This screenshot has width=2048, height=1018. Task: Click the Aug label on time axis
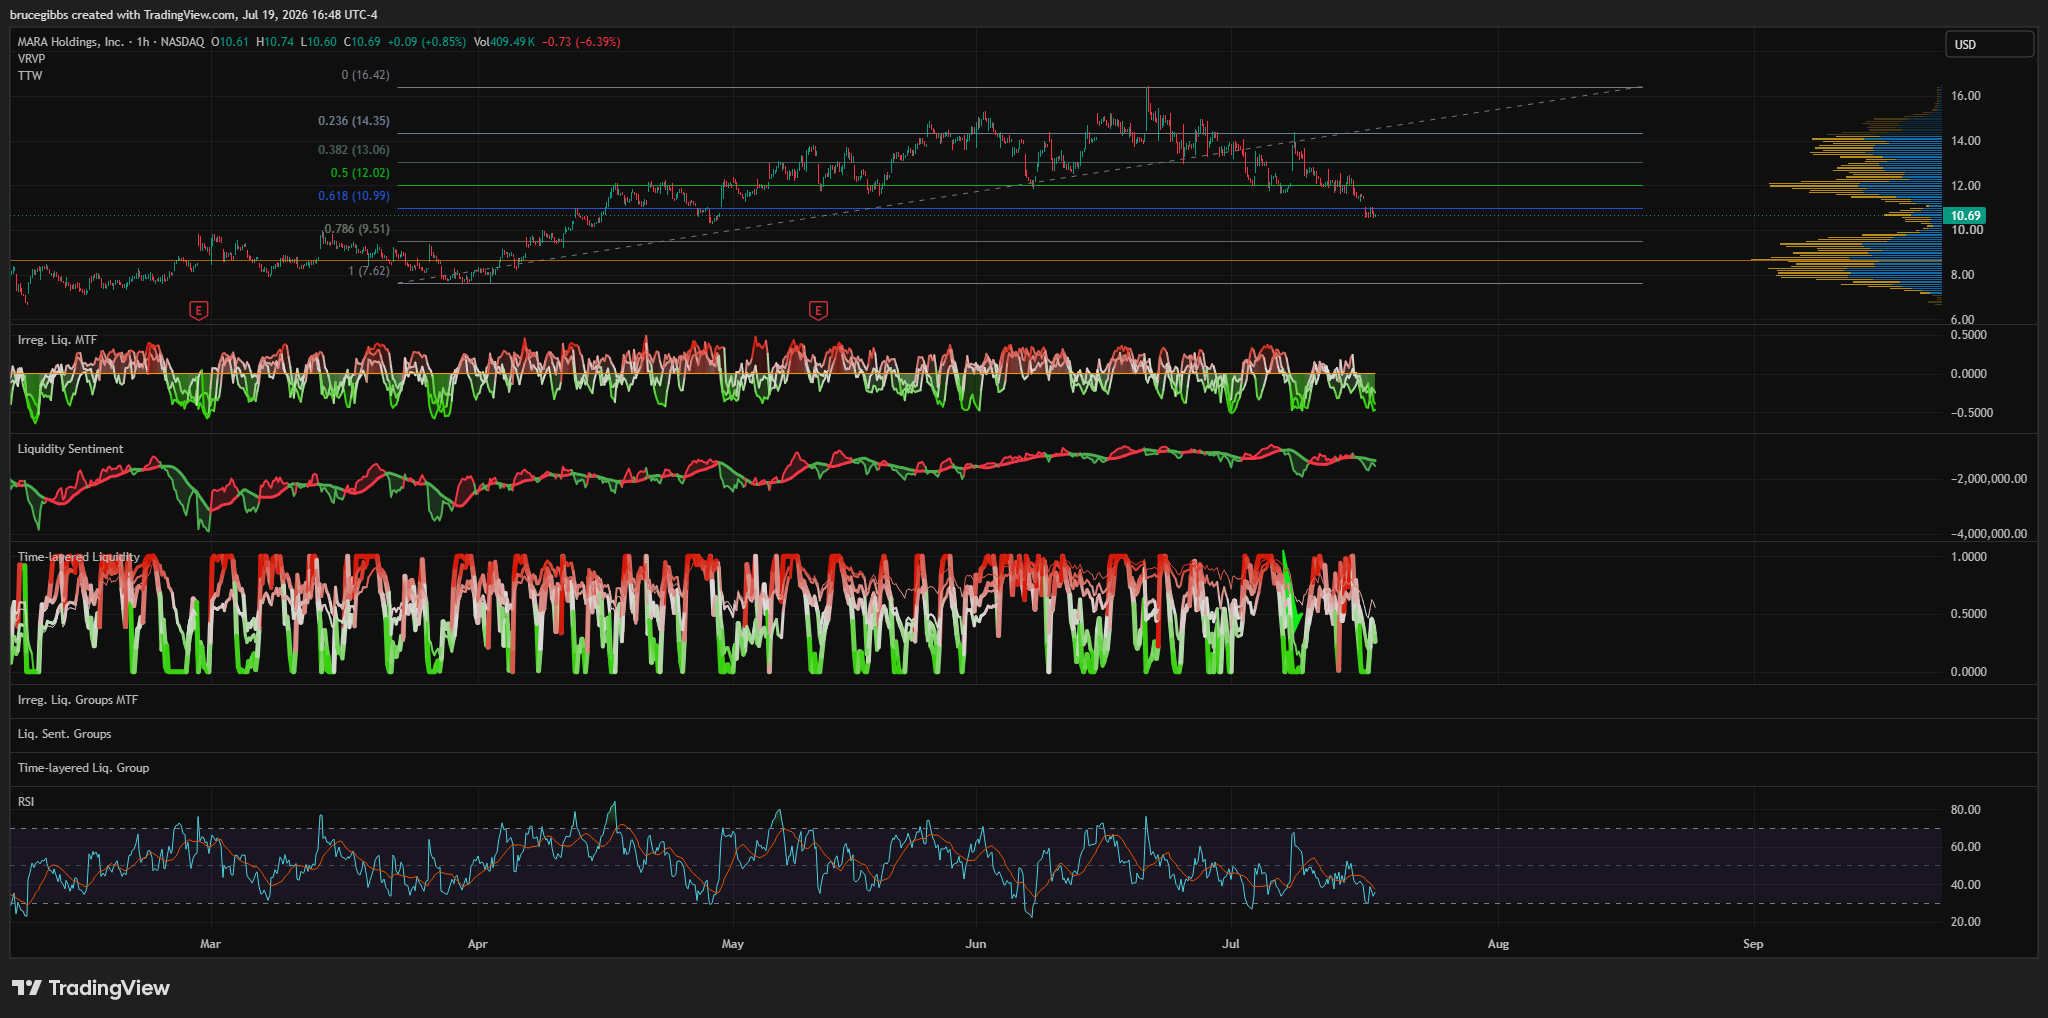(x=1498, y=944)
